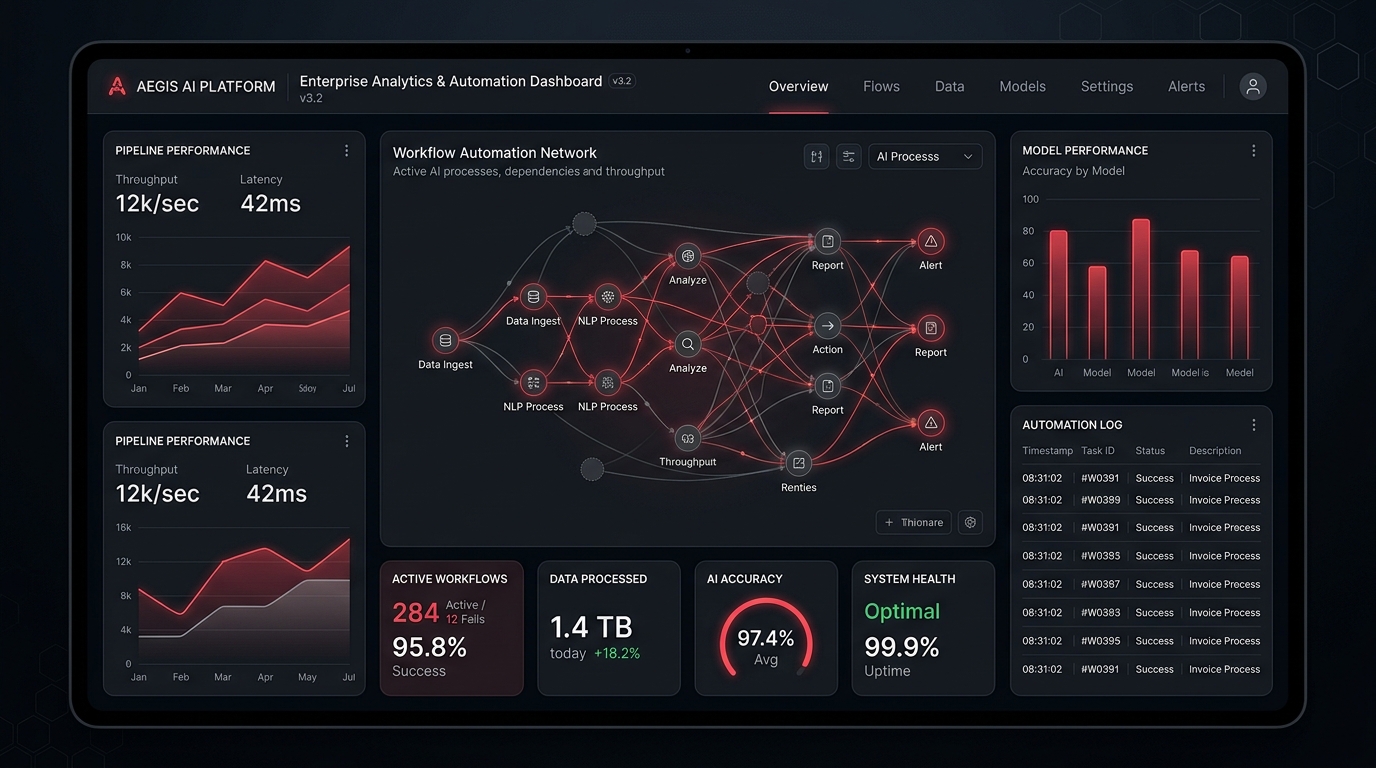The height and width of the screenshot is (768, 1376).
Task: Open the user profile avatar
Action: [x=1253, y=86]
